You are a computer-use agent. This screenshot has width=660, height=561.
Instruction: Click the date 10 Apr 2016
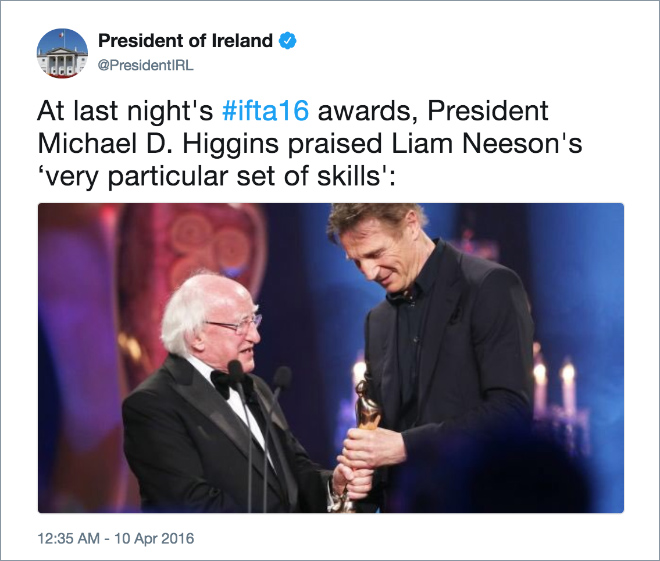(154, 538)
